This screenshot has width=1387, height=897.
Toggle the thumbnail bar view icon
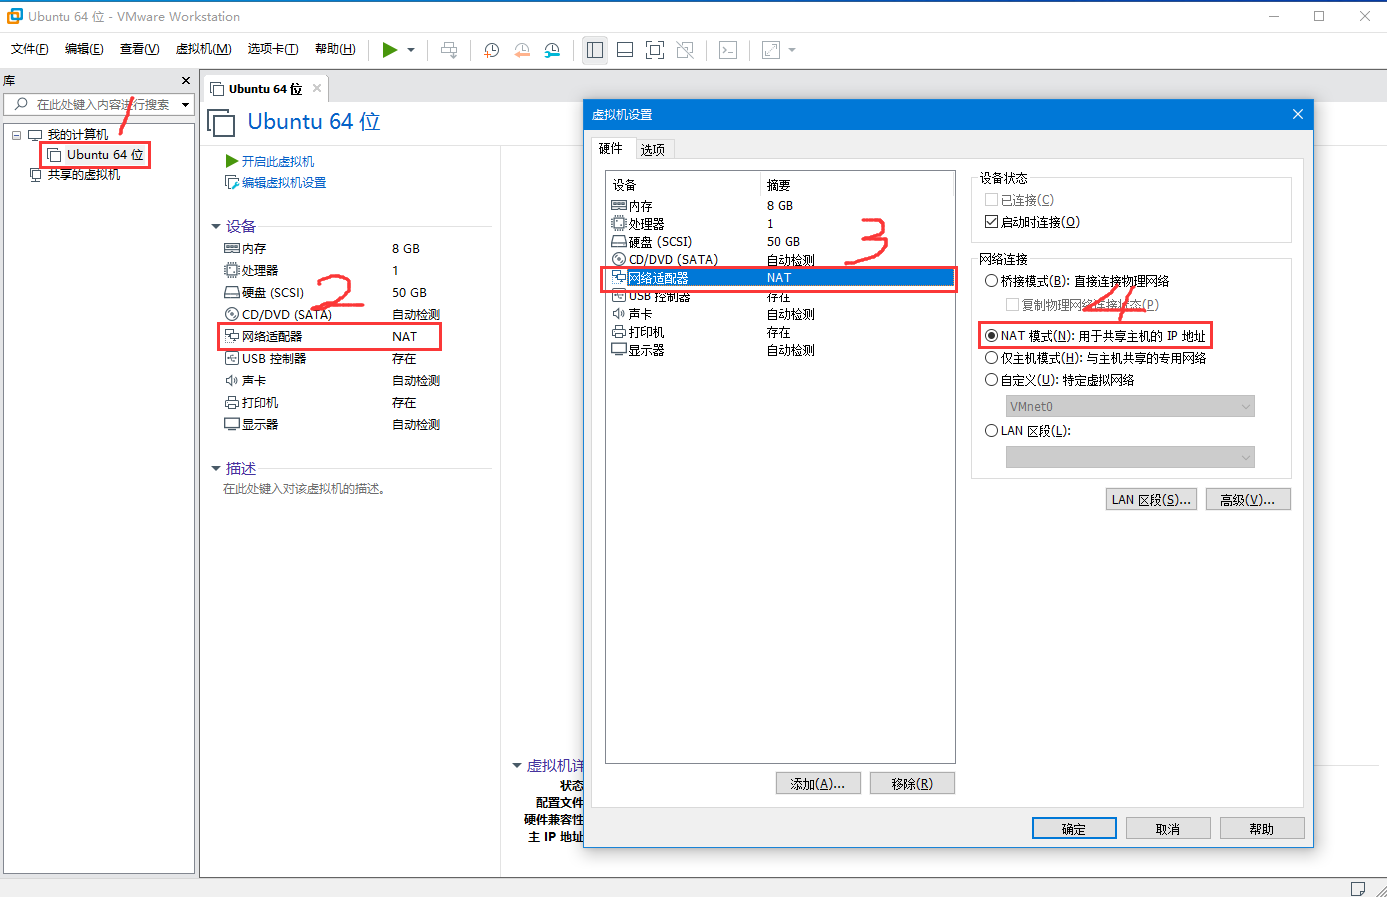(625, 50)
